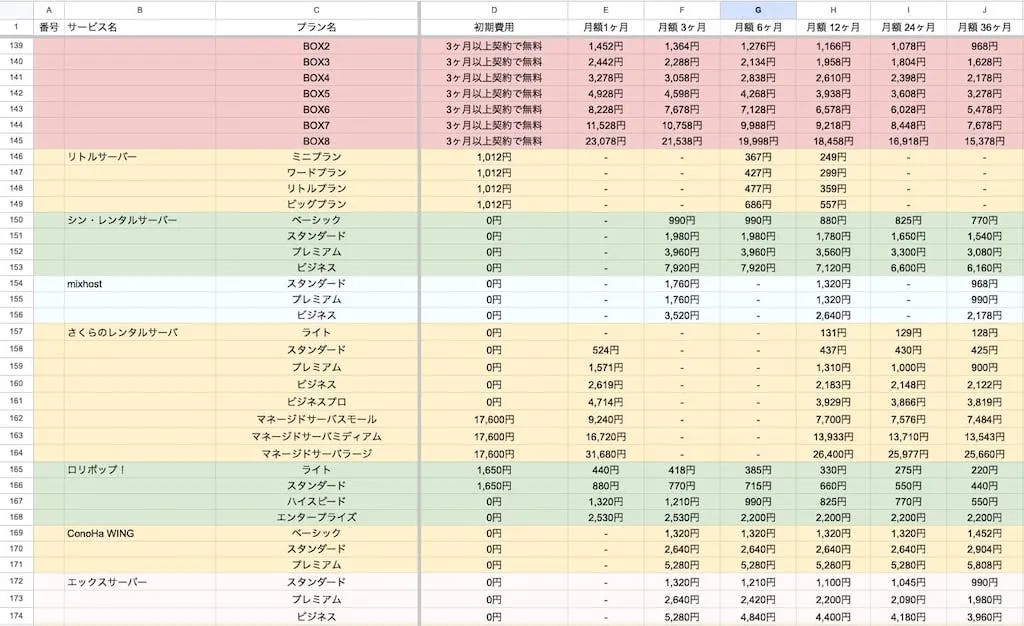Select the '9,240円' cell
Viewport: 1024px width, 626px height.
pyautogui.click(x=605, y=419)
